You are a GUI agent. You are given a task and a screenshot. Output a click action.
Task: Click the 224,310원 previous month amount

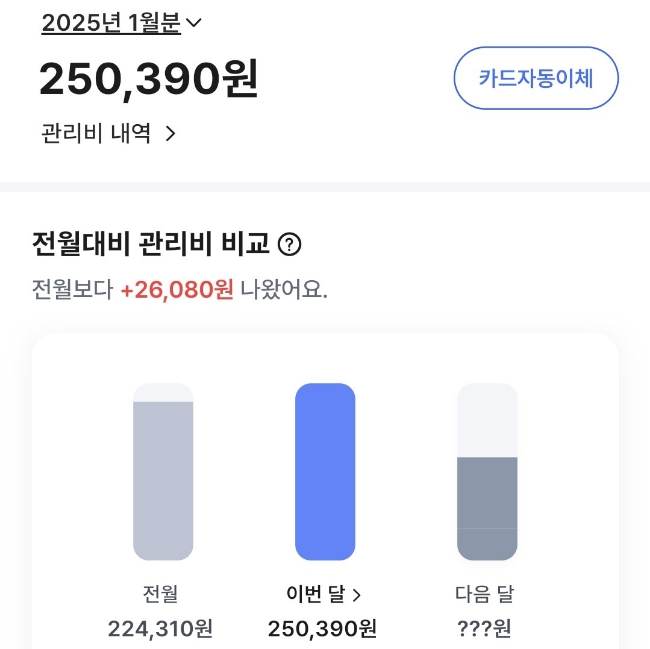pos(160,628)
